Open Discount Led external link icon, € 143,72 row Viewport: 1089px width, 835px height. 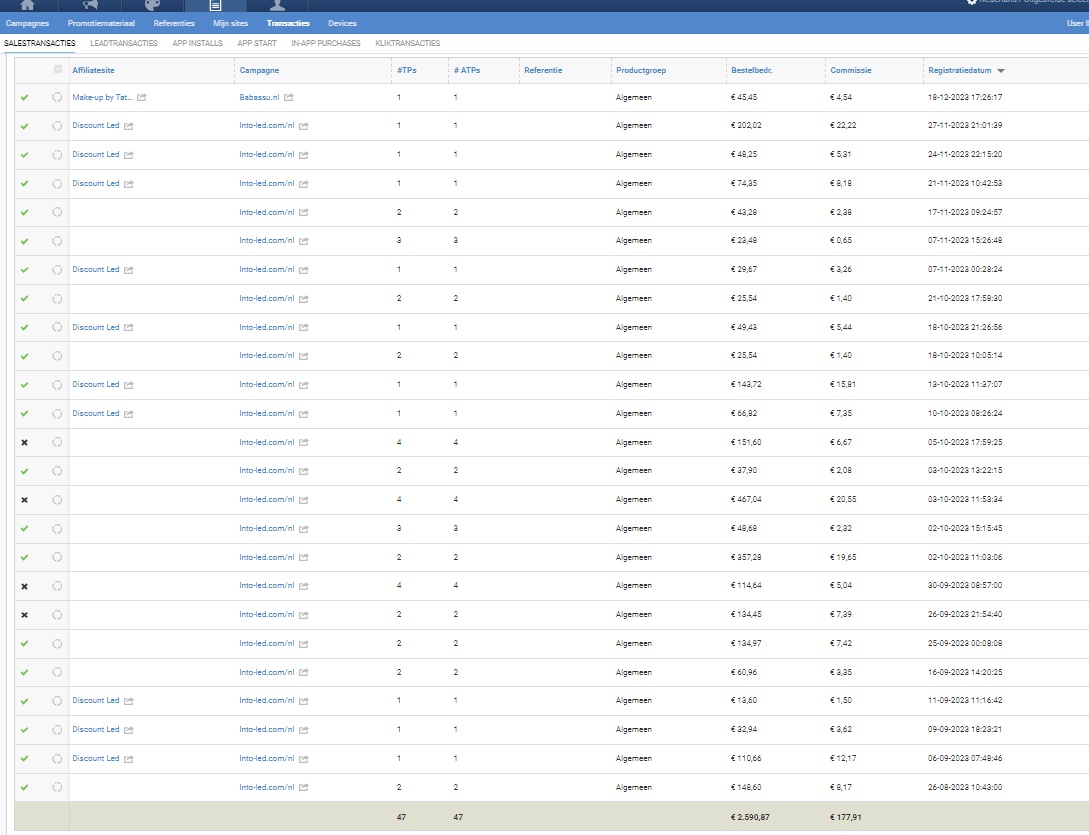click(128, 385)
